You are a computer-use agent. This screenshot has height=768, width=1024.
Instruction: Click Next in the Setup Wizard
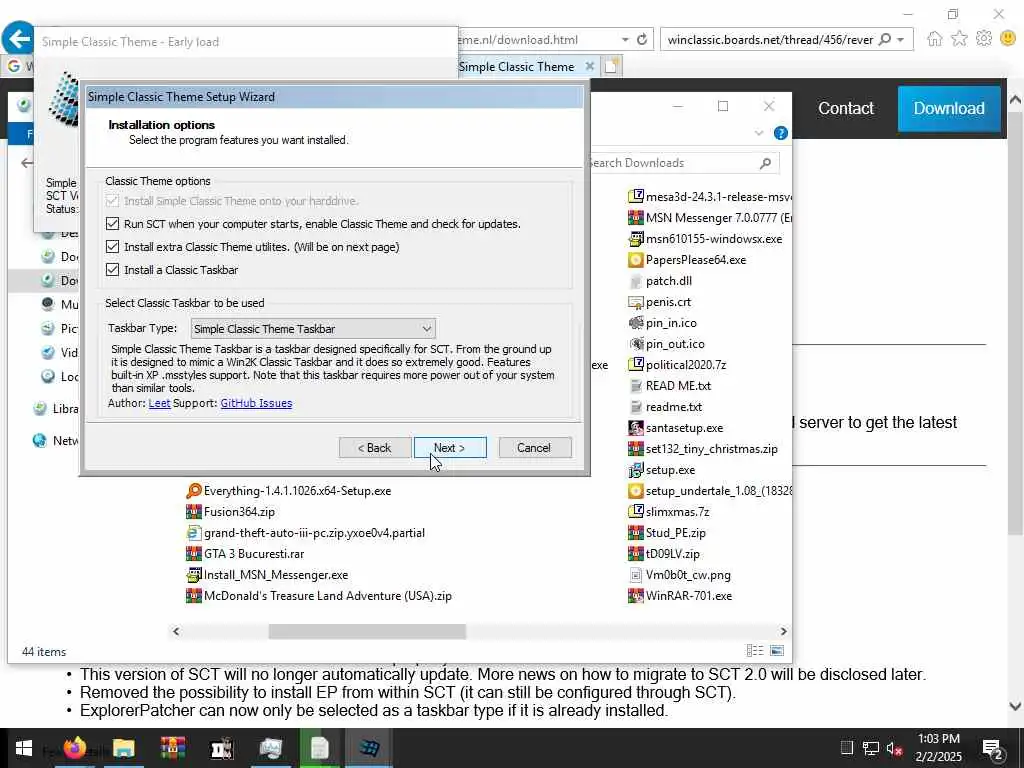(450, 447)
